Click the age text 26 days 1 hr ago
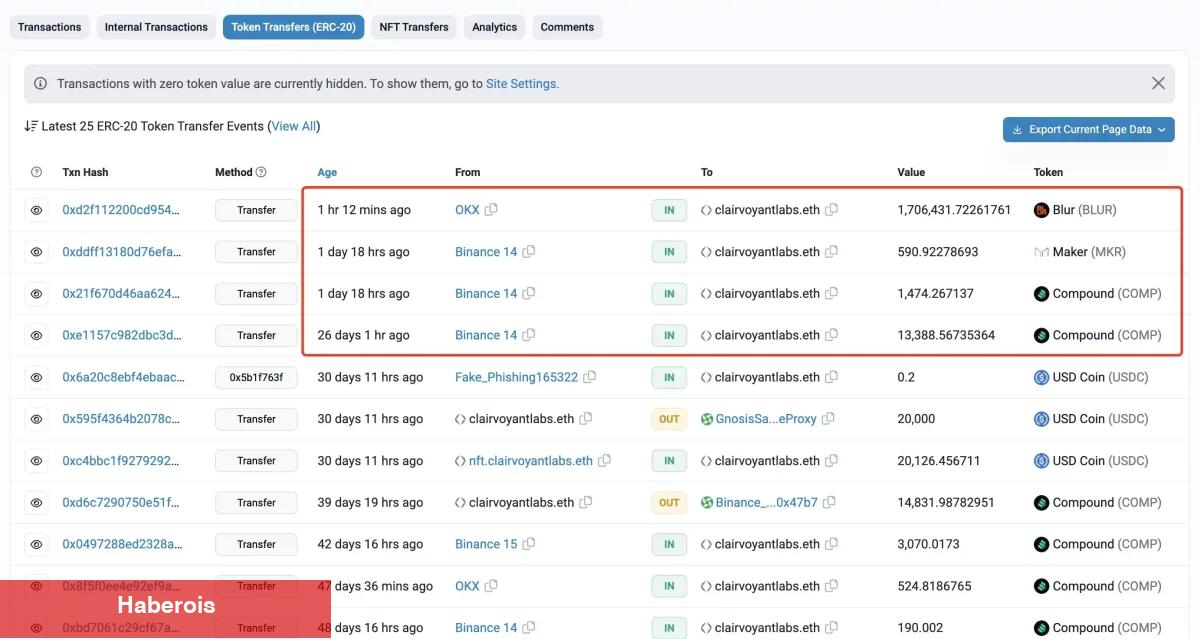 click(x=364, y=335)
